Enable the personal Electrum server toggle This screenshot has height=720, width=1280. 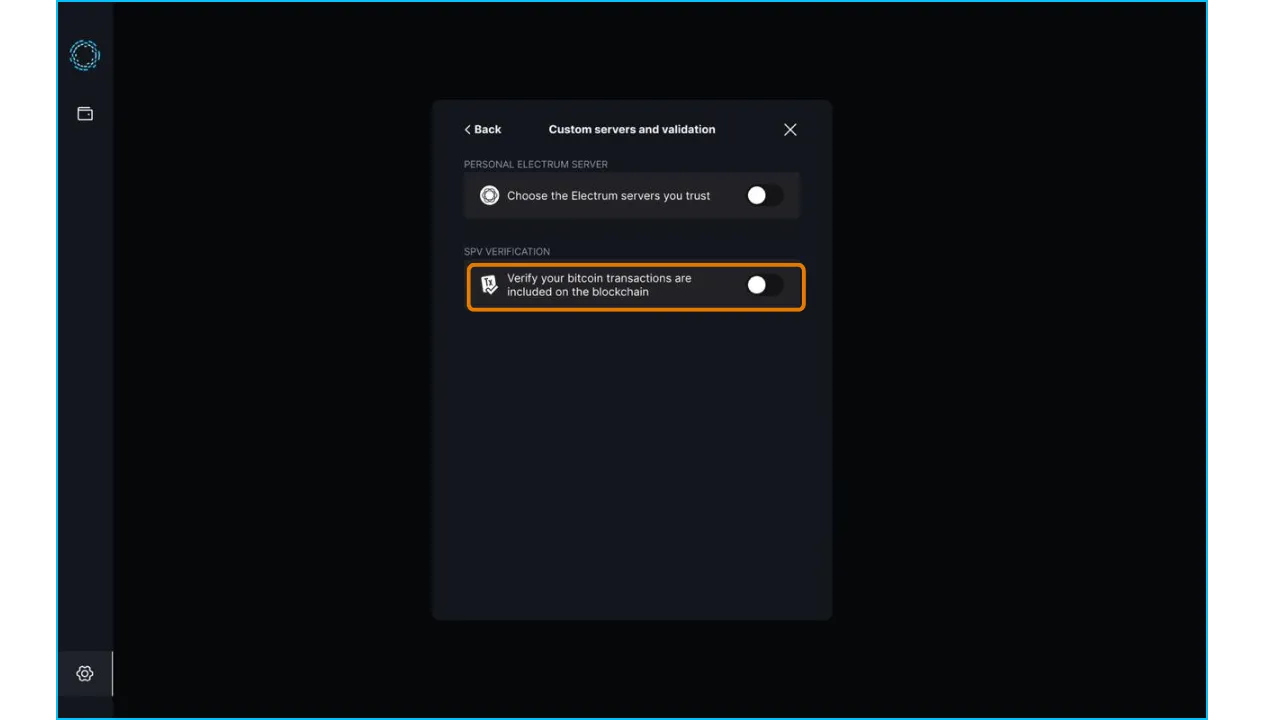click(763, 196)
